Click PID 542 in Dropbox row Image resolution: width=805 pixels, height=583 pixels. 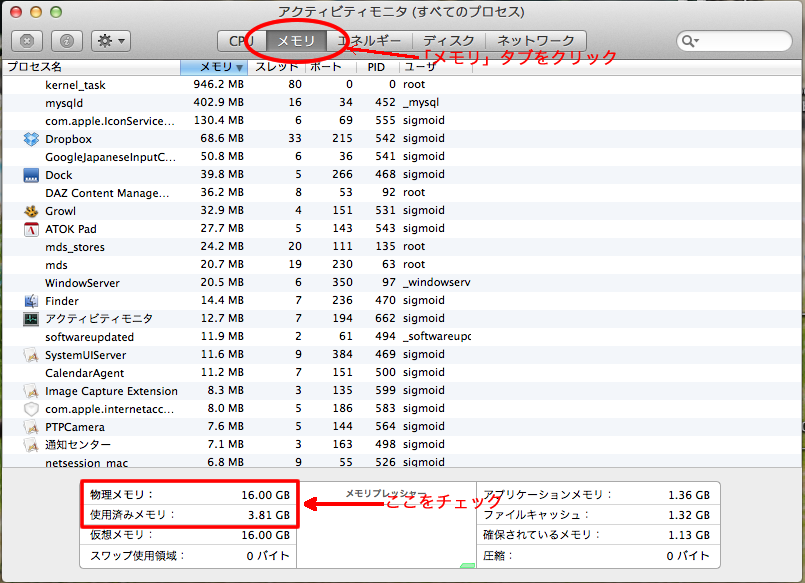pos(385,138)
